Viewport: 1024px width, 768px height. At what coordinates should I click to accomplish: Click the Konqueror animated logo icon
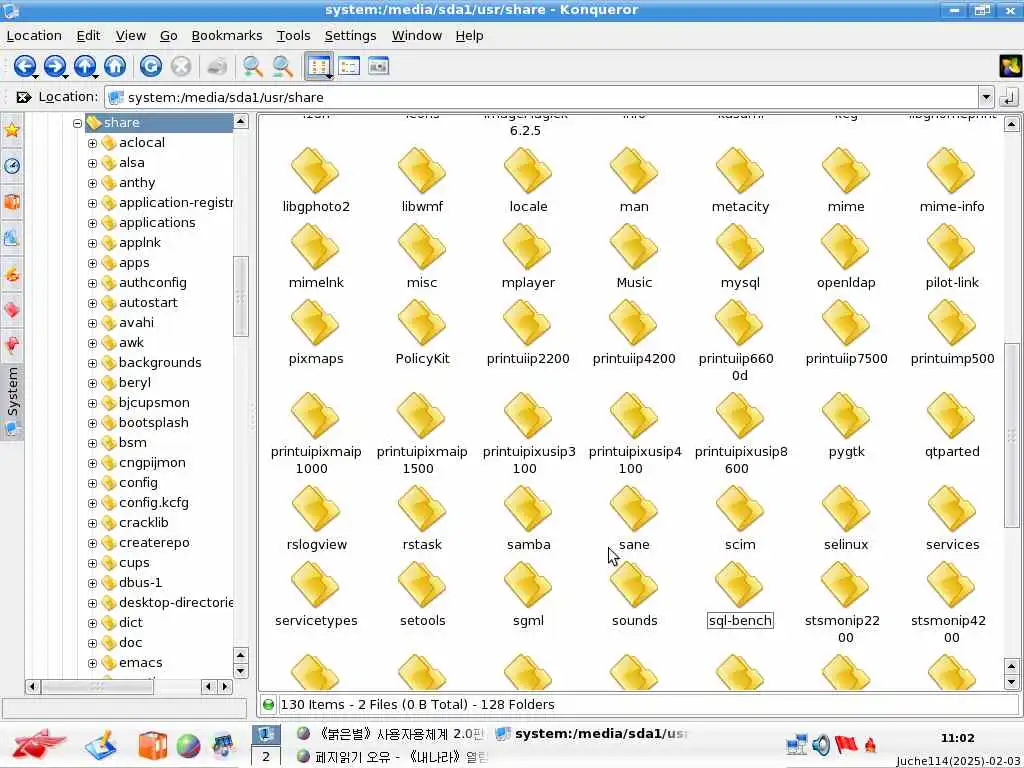(x=1010, y=66)
